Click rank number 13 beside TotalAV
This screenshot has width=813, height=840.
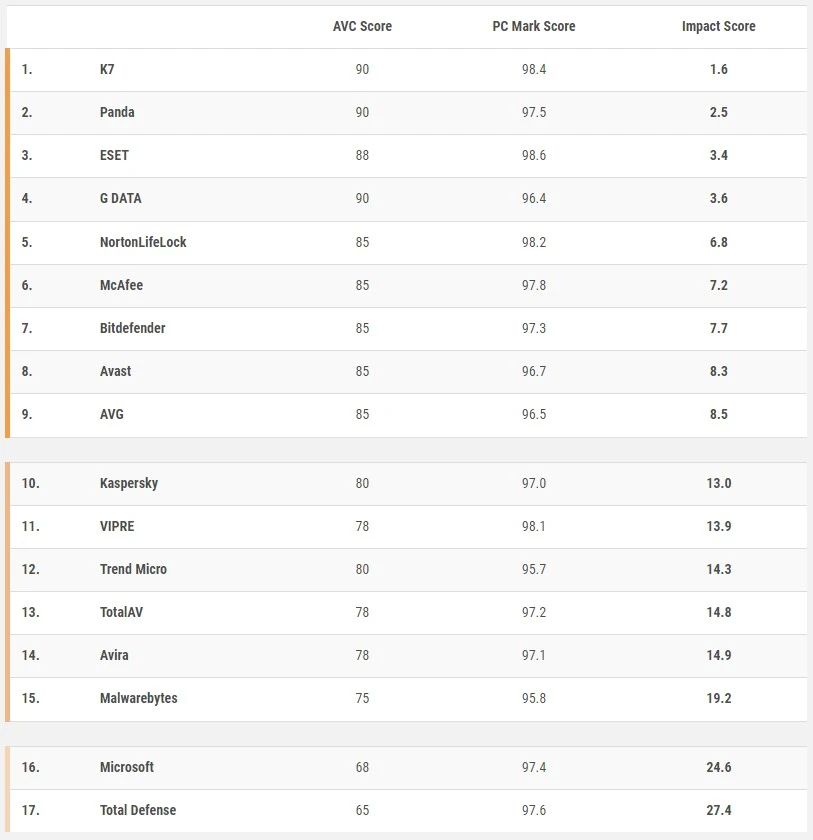click(x=30, y=612)
